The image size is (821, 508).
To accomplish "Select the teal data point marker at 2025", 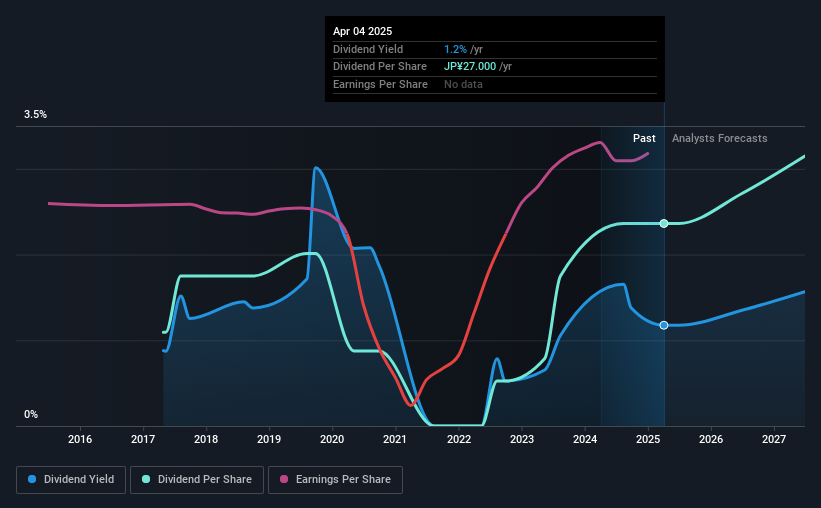I will tap(664, 224).
